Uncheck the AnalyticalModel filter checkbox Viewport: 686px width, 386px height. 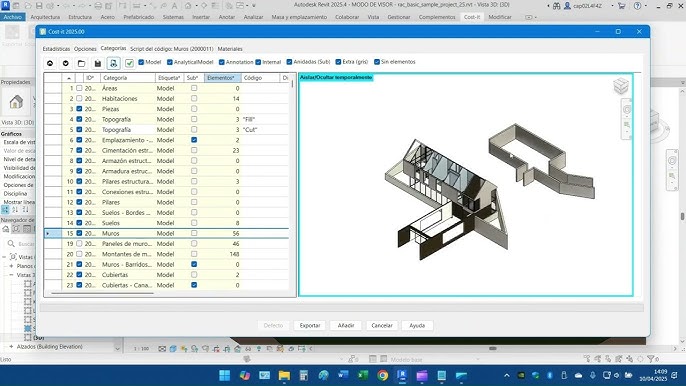(x=170, y=62)
